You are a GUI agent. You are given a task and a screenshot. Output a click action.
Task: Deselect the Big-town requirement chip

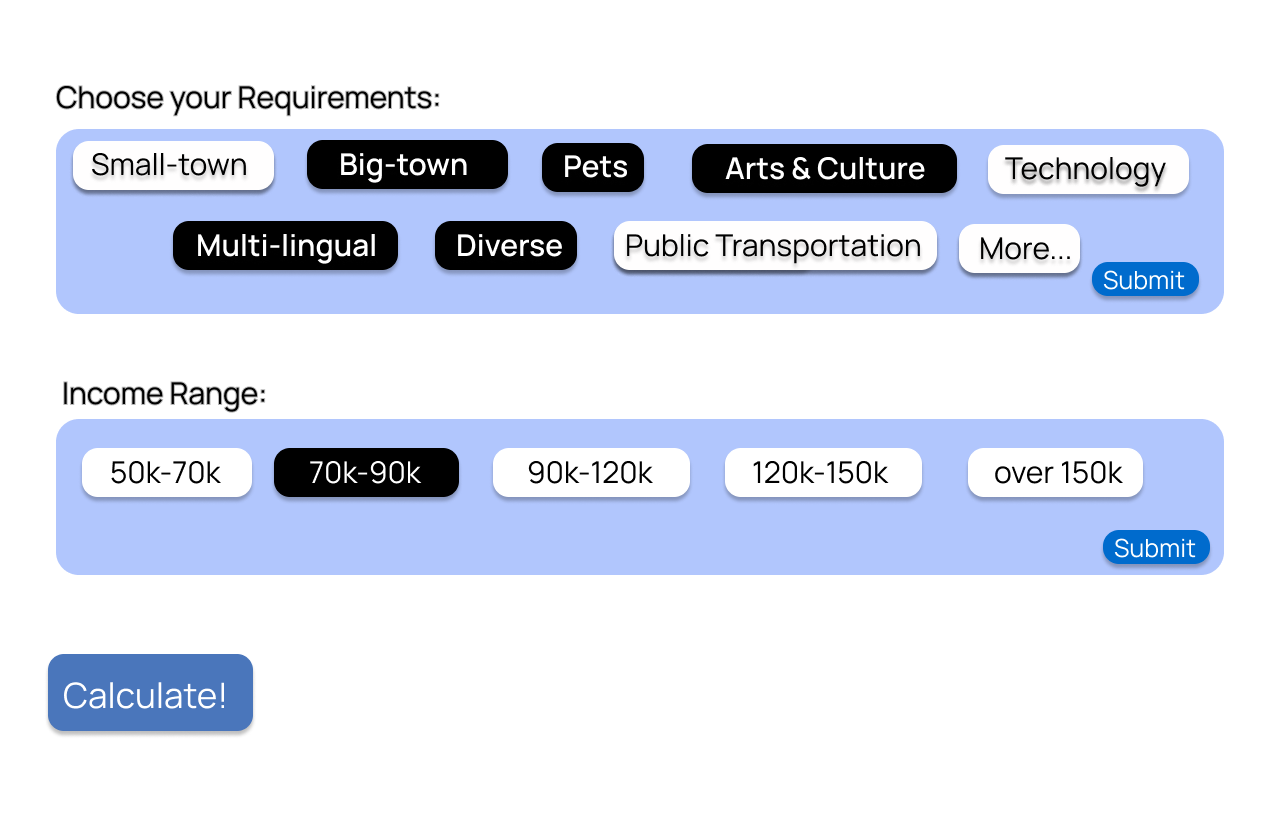coord(407,164)
